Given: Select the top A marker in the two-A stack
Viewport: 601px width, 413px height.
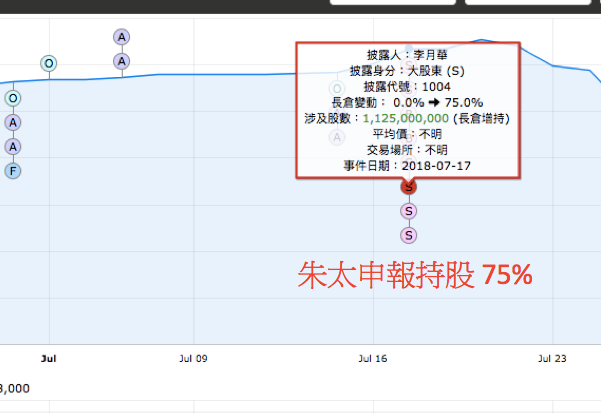Looking at the screenshot, I should 121,37.
